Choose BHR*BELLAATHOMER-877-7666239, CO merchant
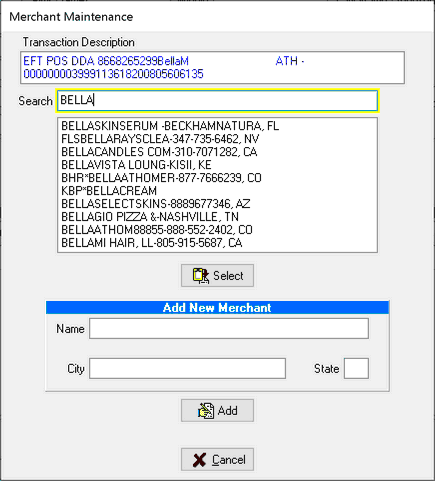The image size is (435, 481). (x=217, y=178)
